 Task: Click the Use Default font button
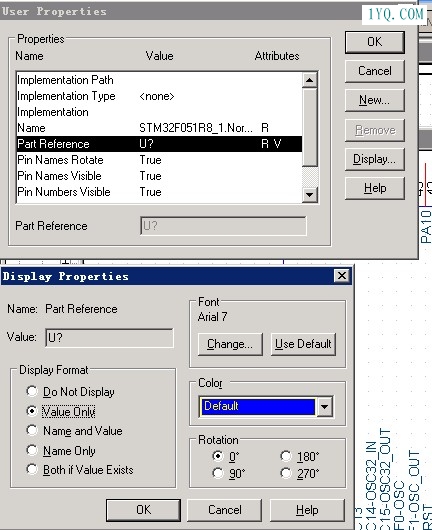303,344
